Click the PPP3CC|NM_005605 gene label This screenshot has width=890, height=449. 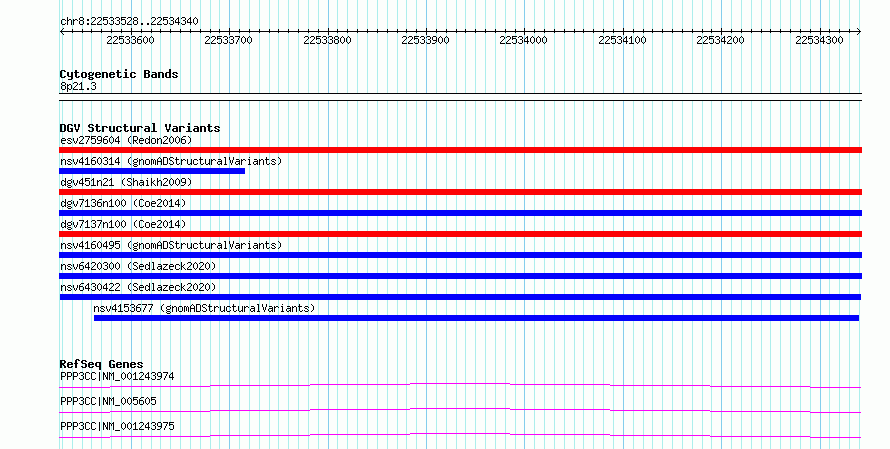click(108, 401)
